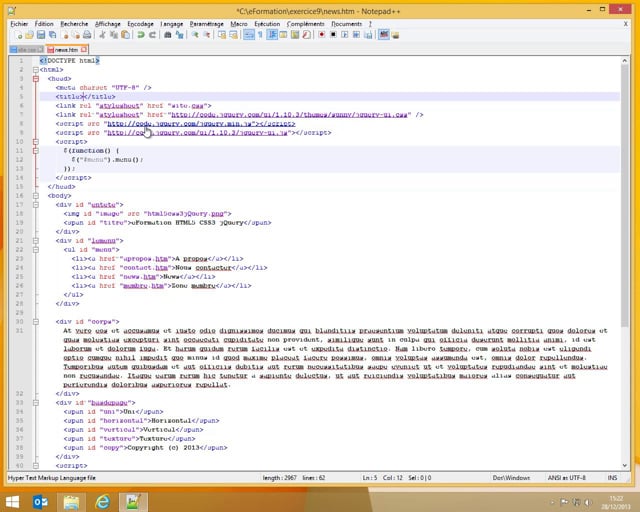
Task: Toggle INS insert mode in status bar
Action: pyautogui.click(x=612, y=478)
